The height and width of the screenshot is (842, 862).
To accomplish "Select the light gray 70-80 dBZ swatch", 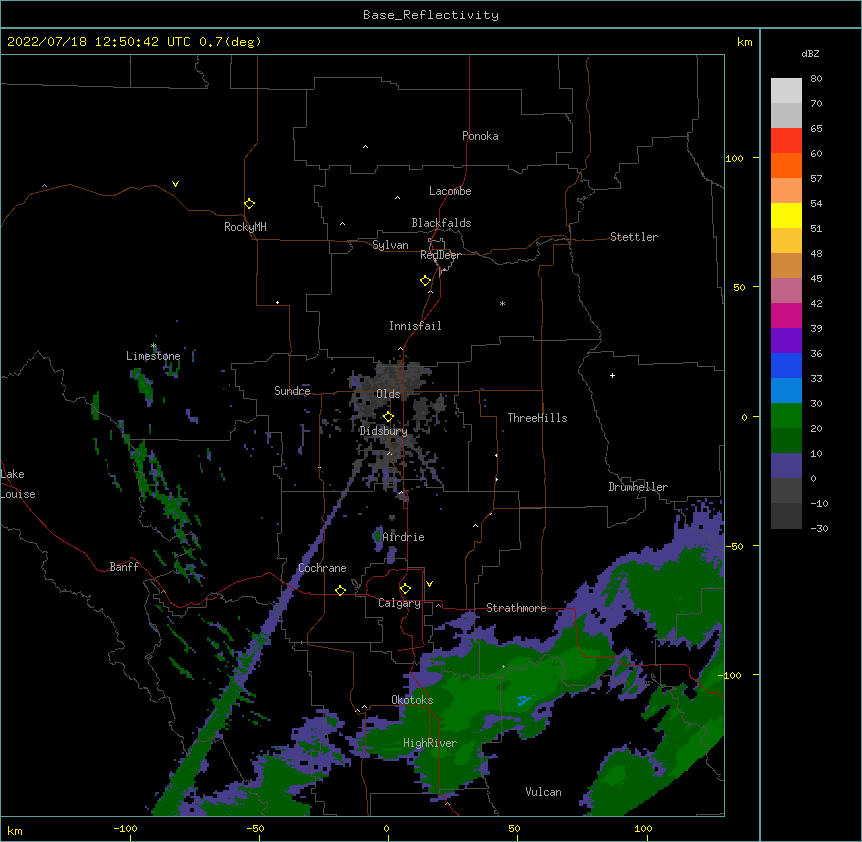I will [x=786, y=91].
